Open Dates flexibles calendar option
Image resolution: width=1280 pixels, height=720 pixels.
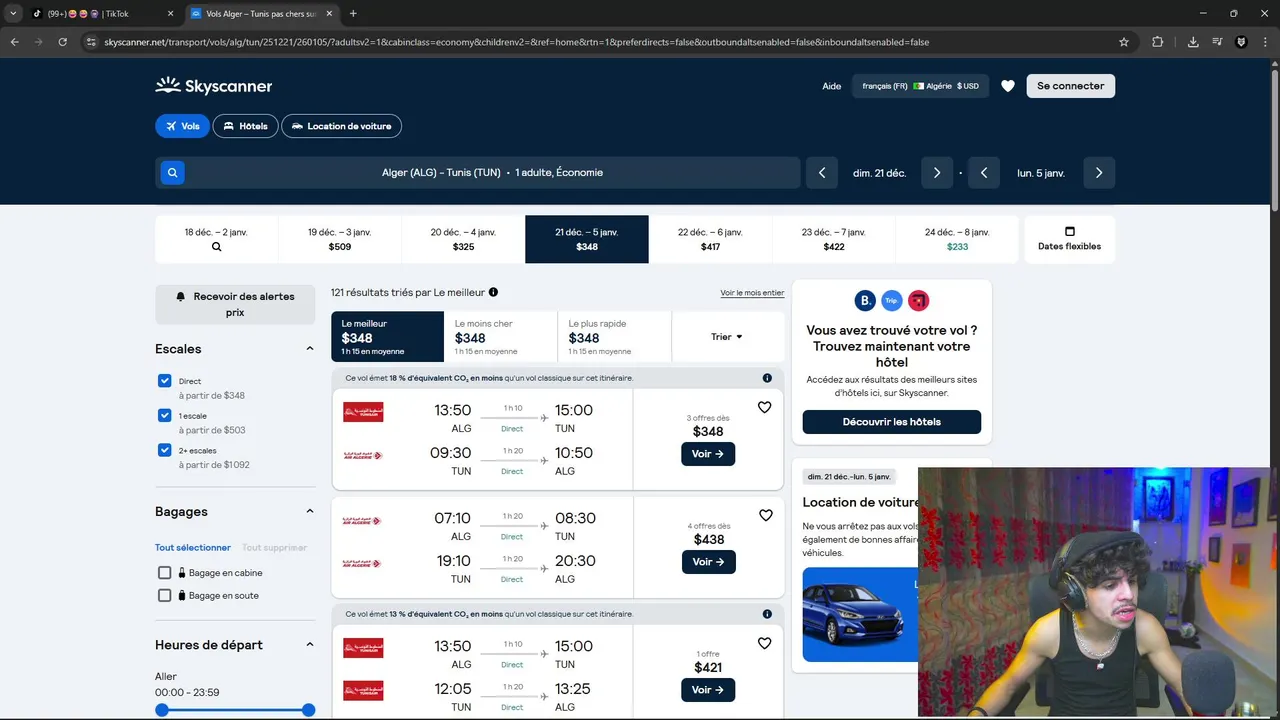point(1069,239)
